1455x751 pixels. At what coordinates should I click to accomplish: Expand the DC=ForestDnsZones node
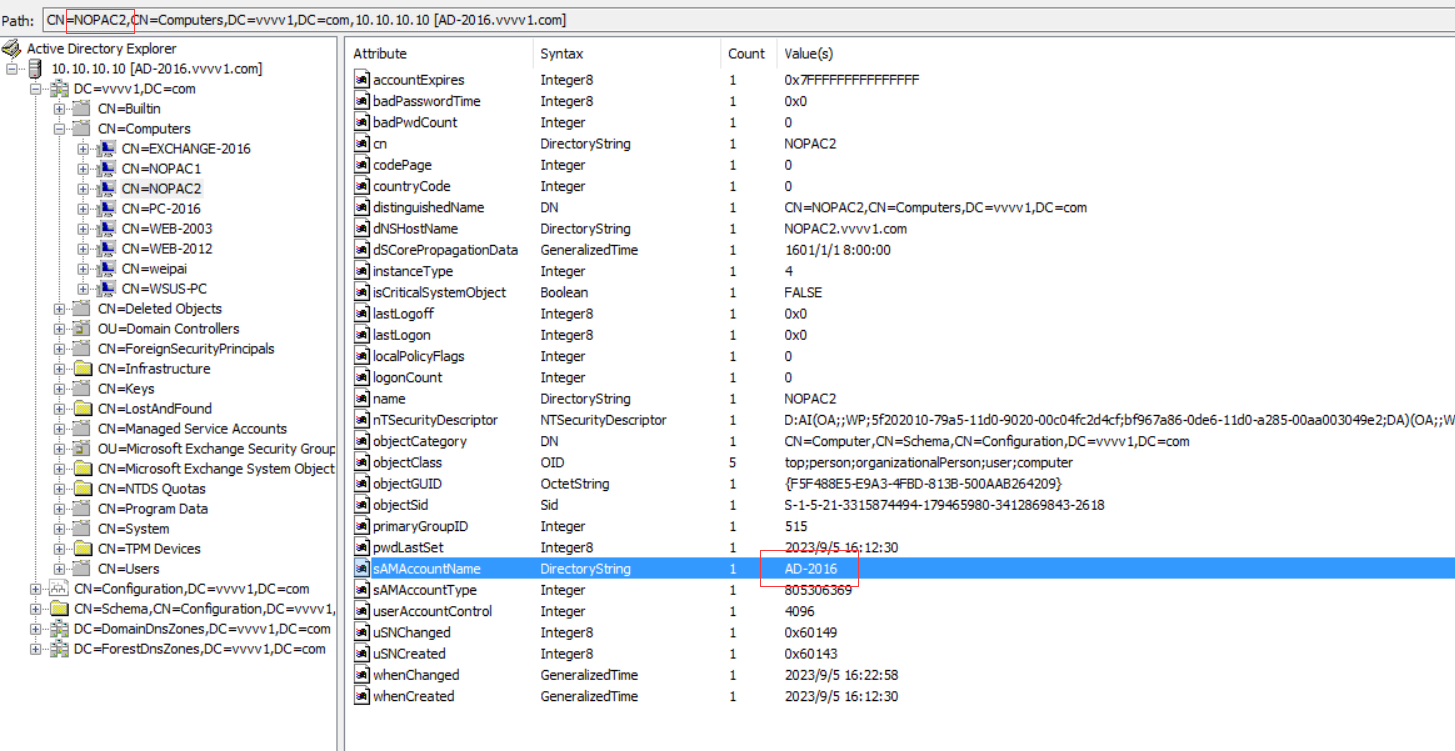tap(35, 649)
